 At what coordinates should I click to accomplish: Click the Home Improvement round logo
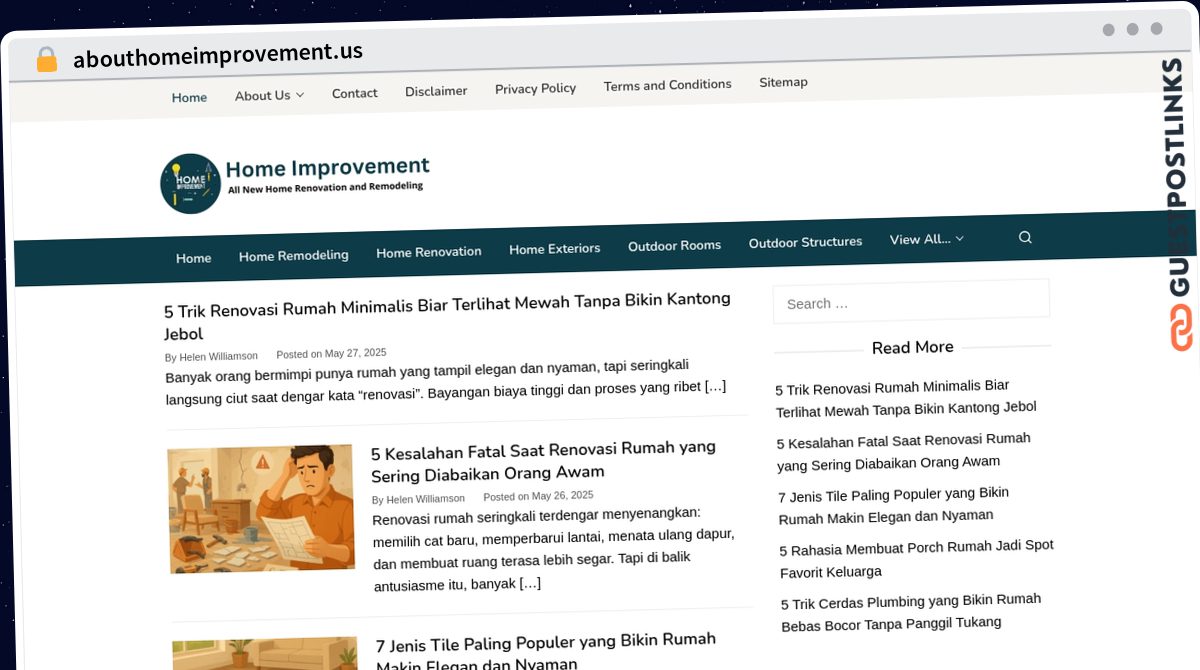pos(190,183)
